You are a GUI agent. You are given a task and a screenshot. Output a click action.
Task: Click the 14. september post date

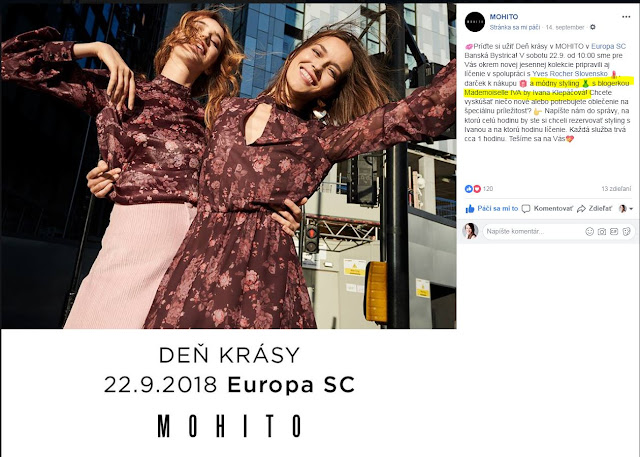click(565, 27)
